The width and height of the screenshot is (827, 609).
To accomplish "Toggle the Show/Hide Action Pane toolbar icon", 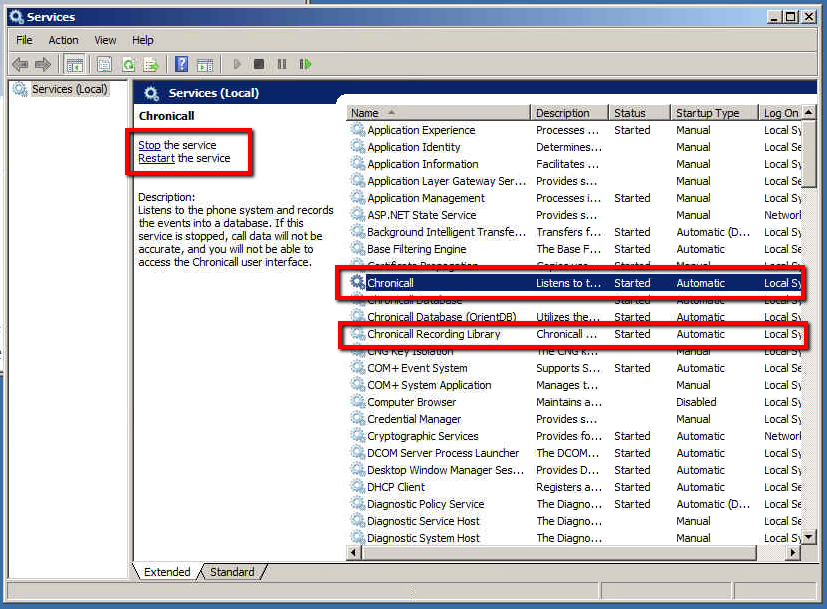I will (205, 64).
